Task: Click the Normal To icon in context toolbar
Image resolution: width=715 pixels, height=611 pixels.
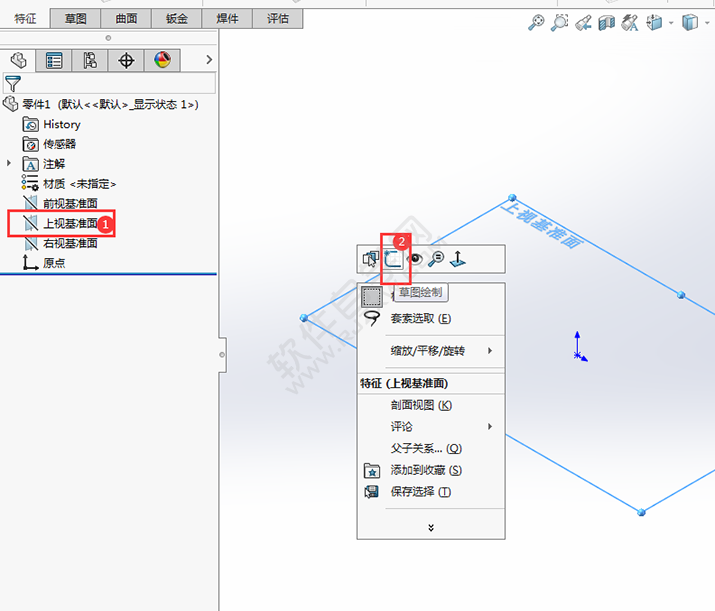Action: pos(458,259)
